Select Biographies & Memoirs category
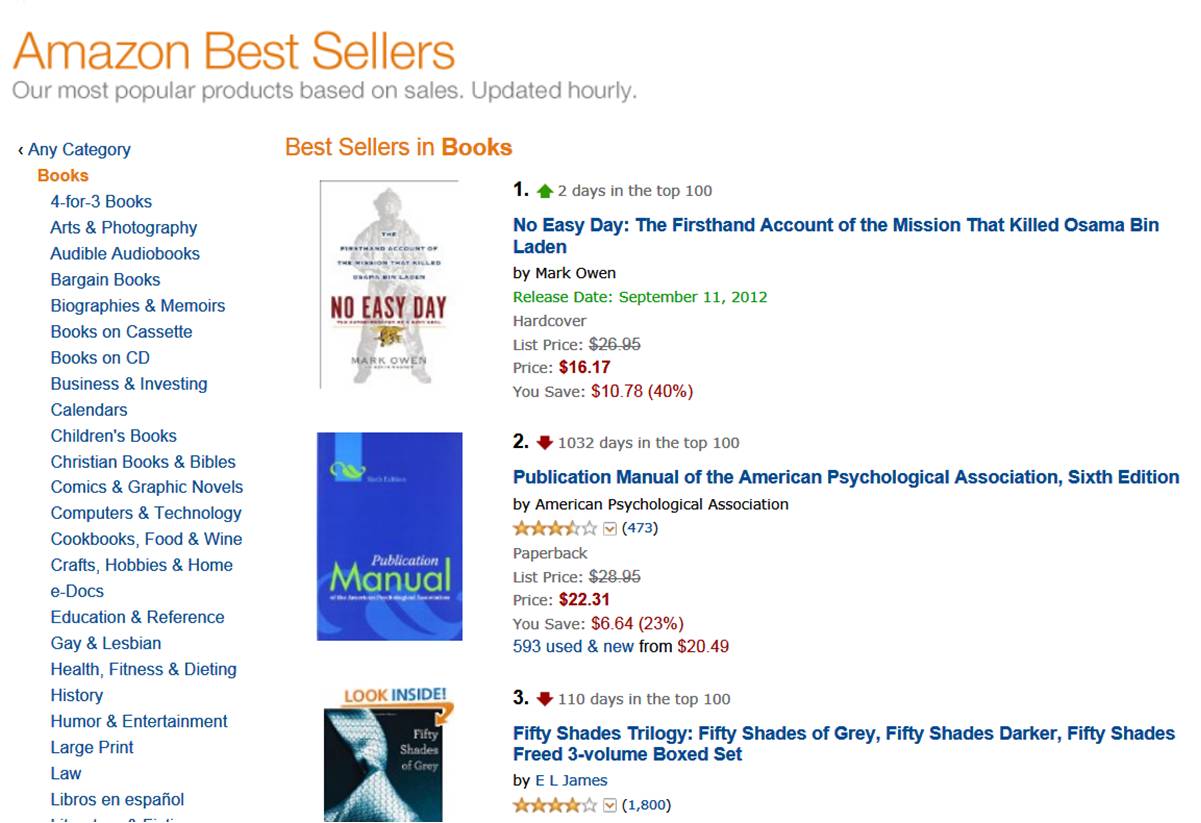The image size is (1201, 823). [138, 306]
